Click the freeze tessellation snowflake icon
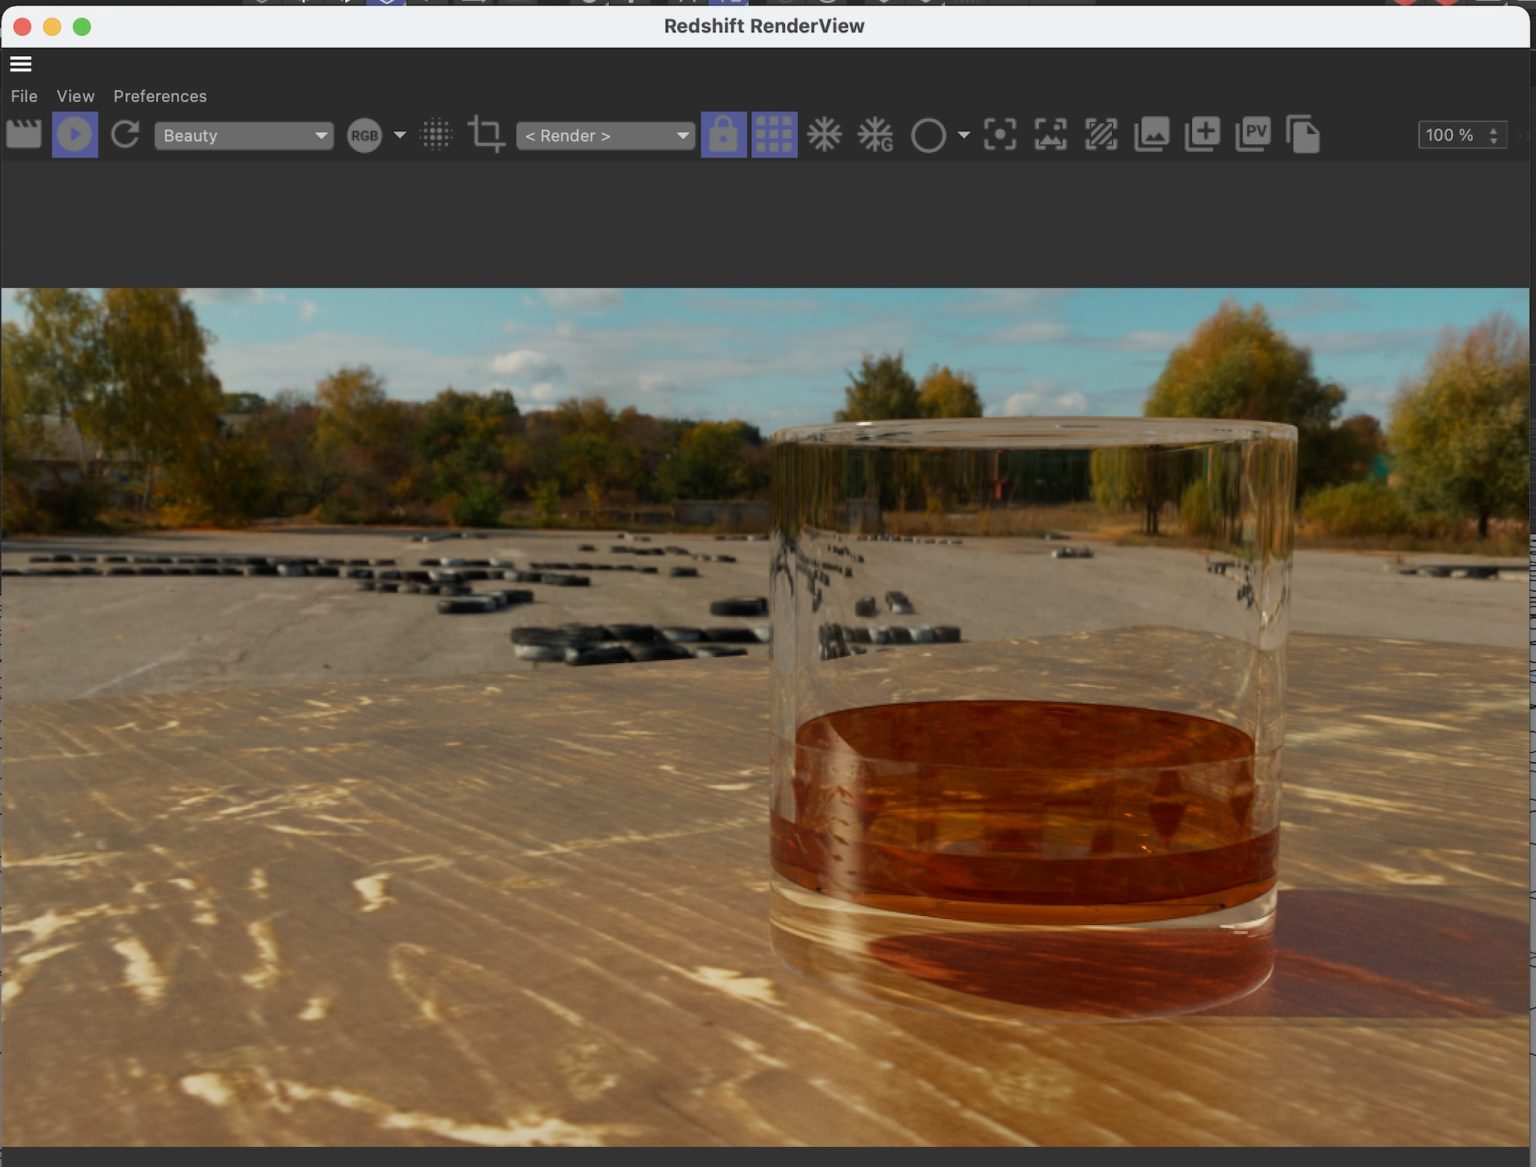Viewport: 1536px width, 1167px height. (825, 134)
